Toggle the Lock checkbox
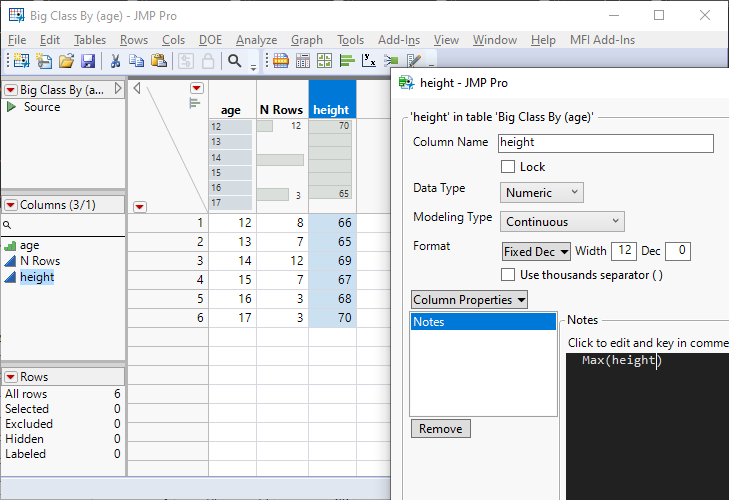Image resolution: width=729 pixels, height=500 pixels. pyautogui.click(x=508, y=167)
